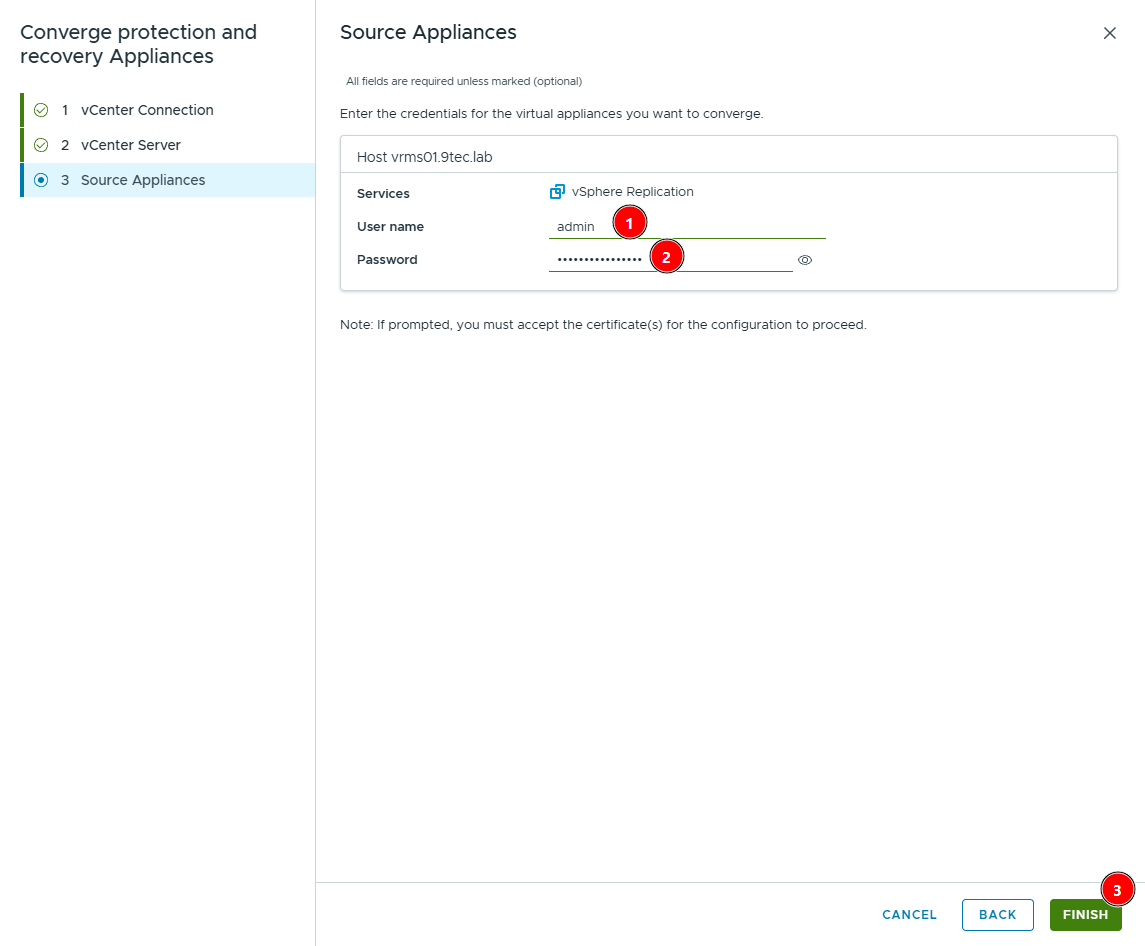Click the Password label
Viewport: 1145px width, 946px height.
click(387, 259)
